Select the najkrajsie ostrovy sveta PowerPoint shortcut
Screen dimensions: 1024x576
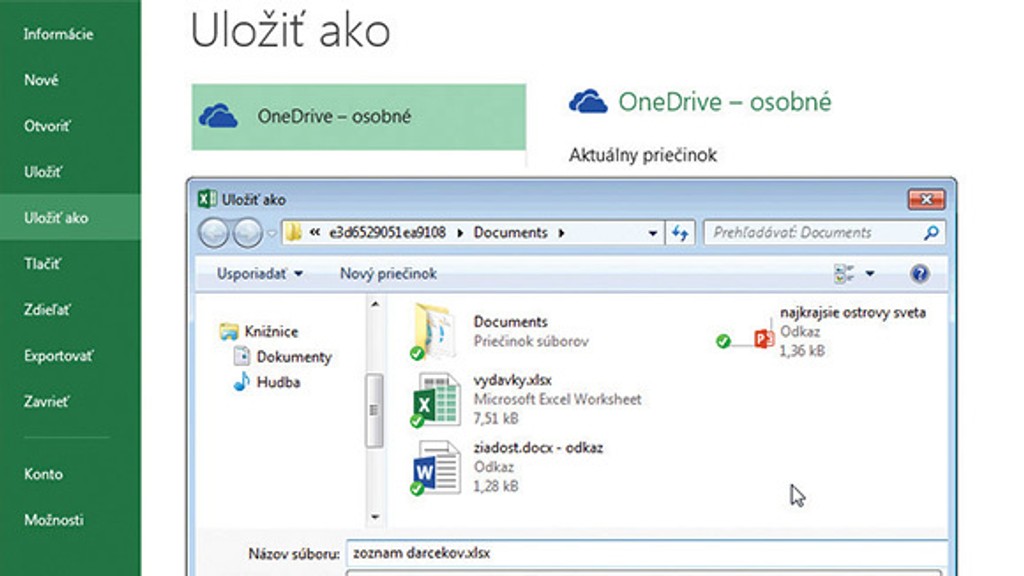[764, 340]
